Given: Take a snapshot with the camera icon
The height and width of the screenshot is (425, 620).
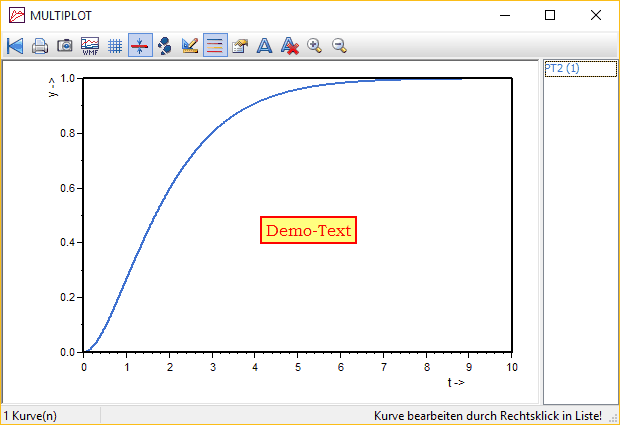Looking at the screenshot, I should (x=64, y=45).
